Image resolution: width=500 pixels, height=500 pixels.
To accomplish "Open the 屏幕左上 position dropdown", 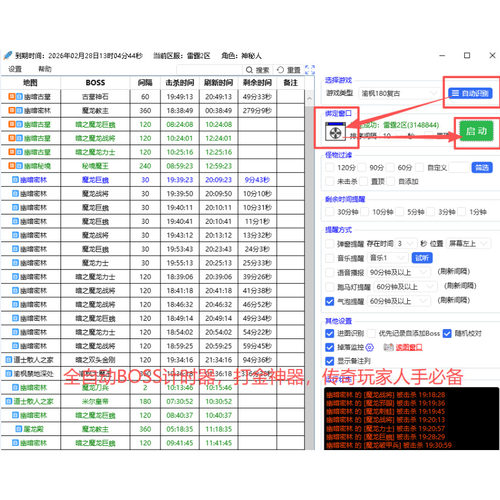I will pyautogui.click(x=468, y=243).
